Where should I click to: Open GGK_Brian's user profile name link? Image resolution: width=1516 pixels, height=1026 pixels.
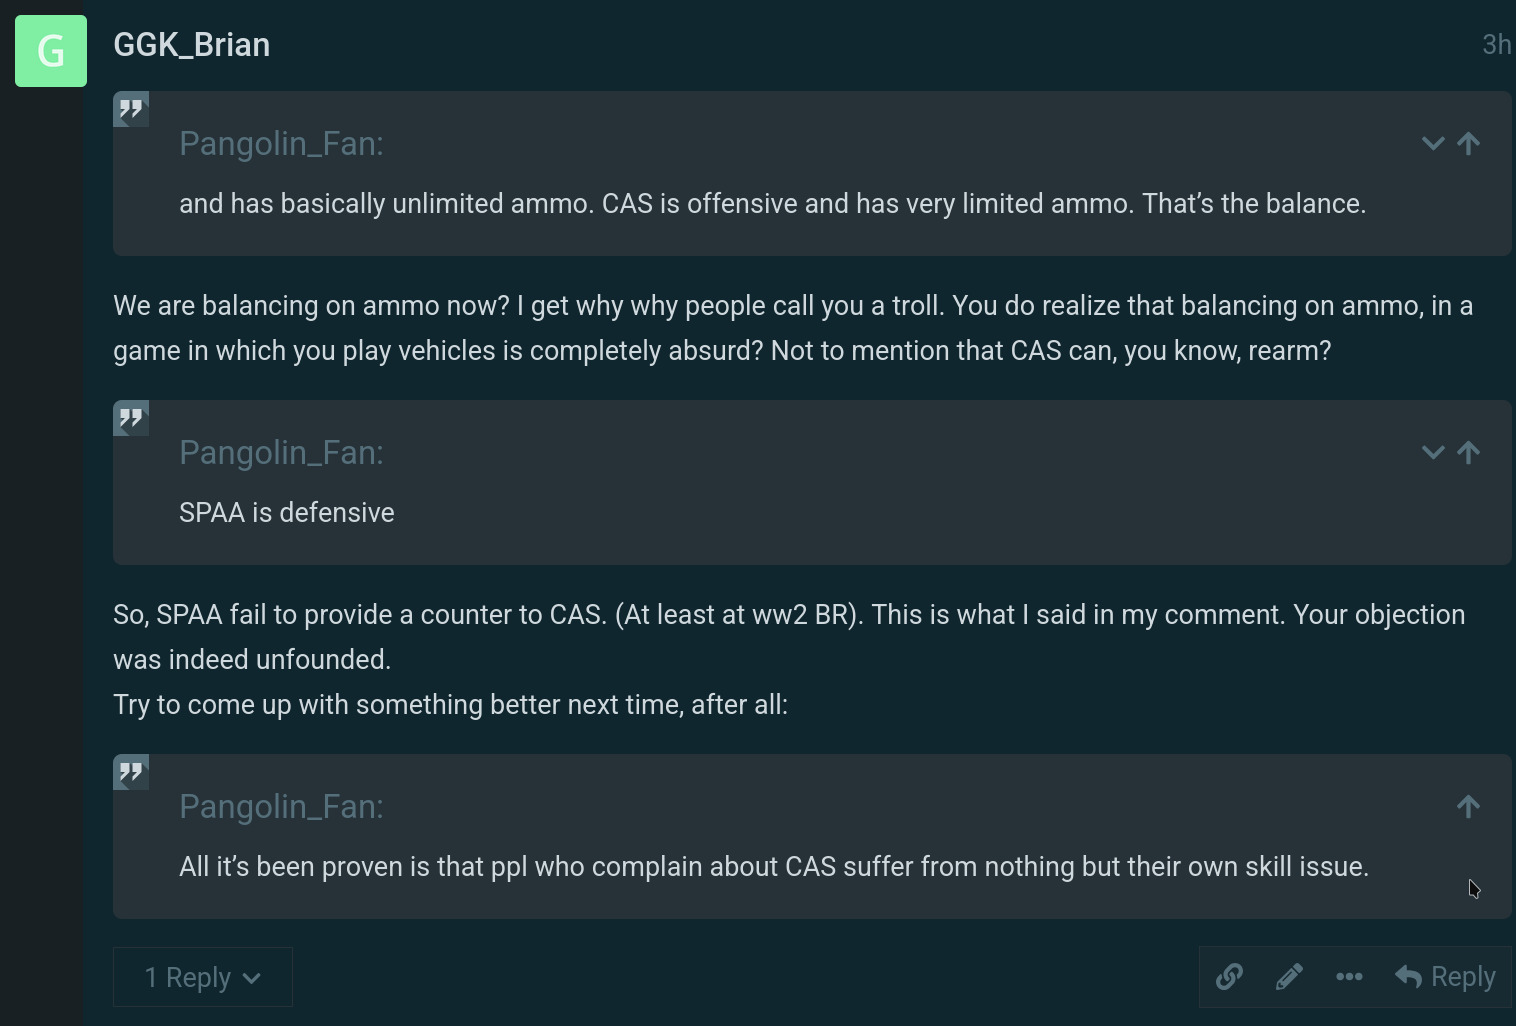191,45
